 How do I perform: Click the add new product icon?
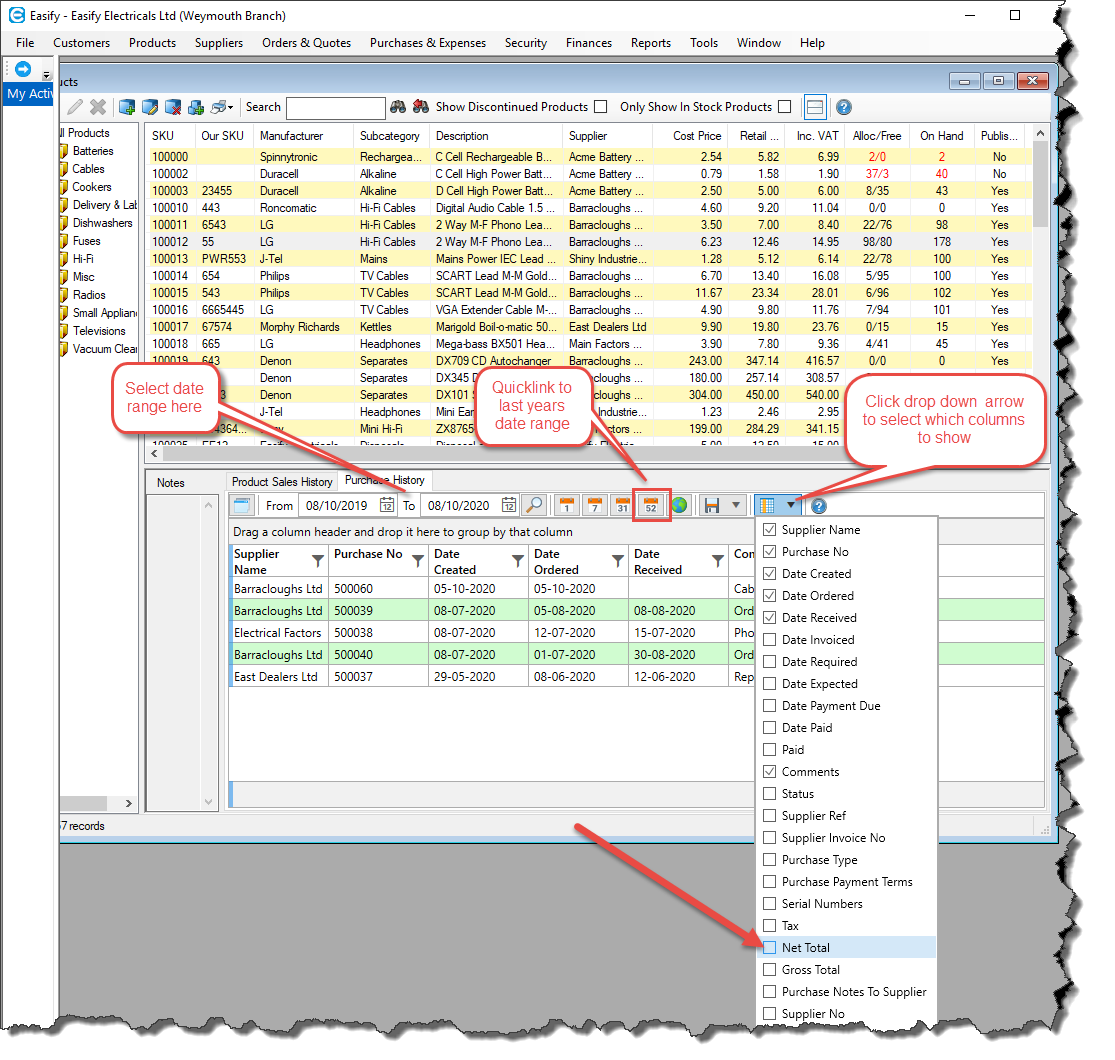click(x=127, y=107)
